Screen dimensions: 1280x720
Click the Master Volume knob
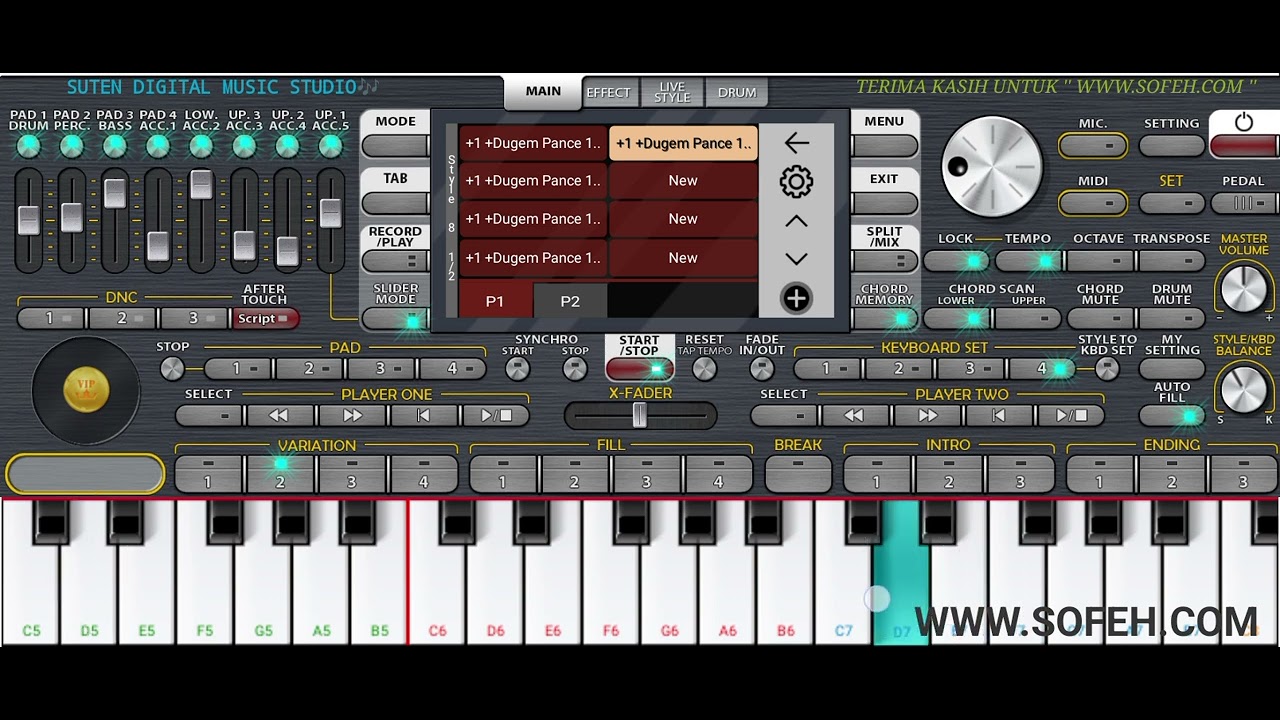pos(1244,290)
